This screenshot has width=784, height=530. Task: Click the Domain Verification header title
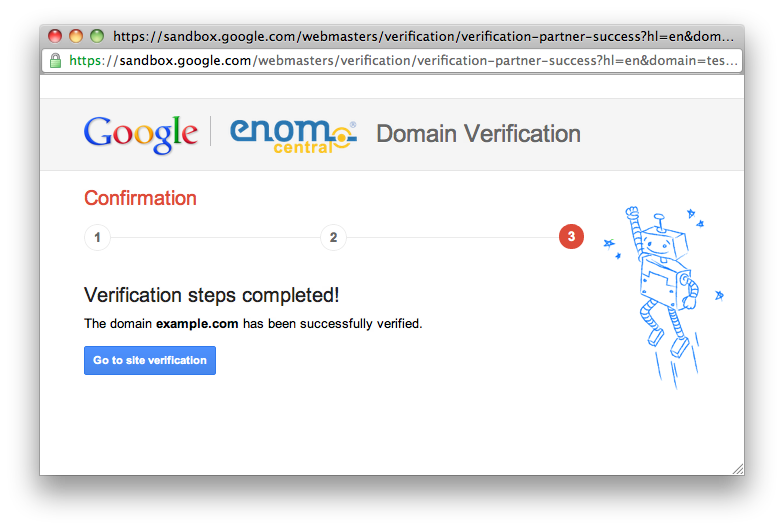click(478, 134)
